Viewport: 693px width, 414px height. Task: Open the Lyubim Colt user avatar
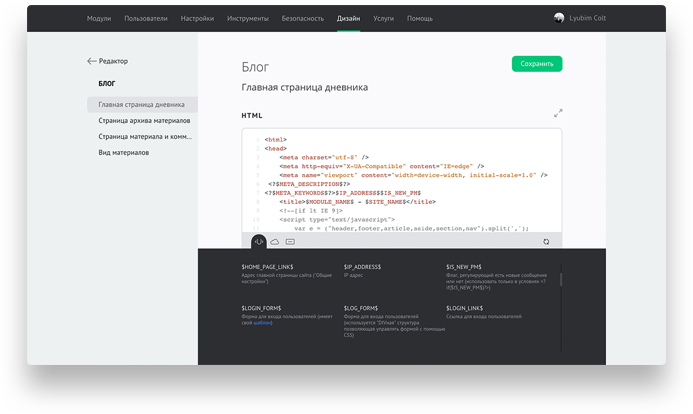(x=559, y=18)
